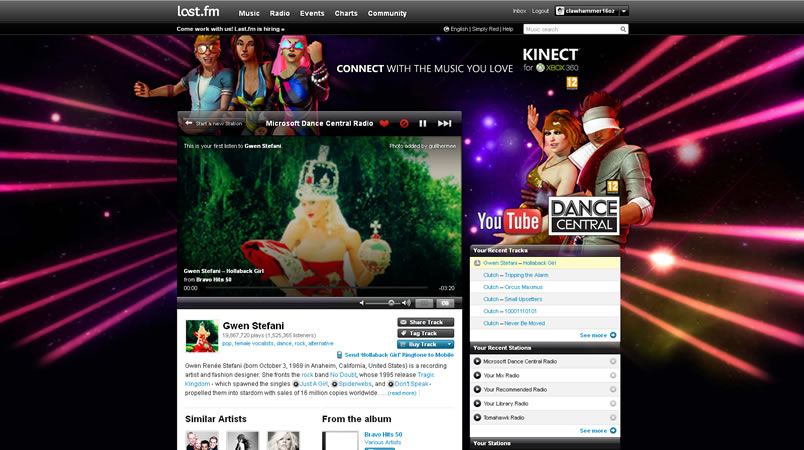804x450 pixels.
Task: Open the Charts menu
Action: (346, 13)
